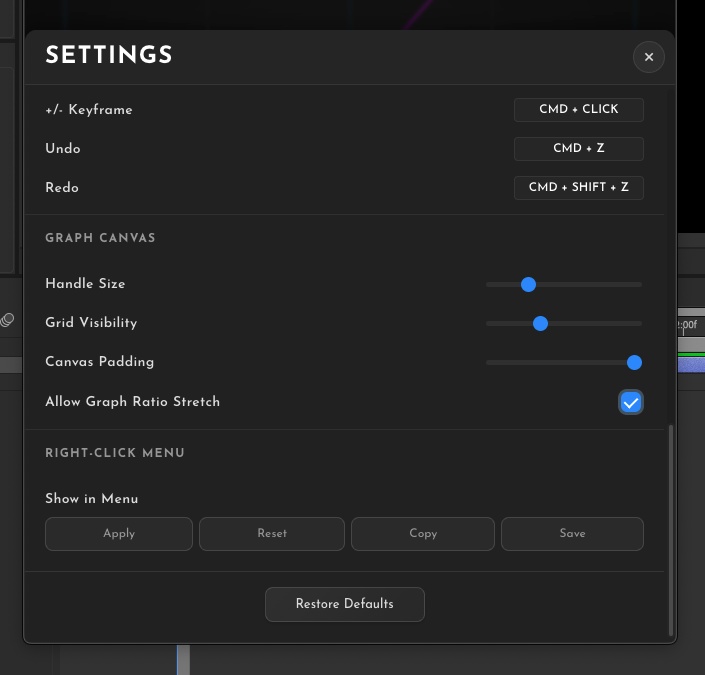Click the motion blur icon behind the dialog
The width and height of the screenshot is (705, 675).
[8, 320]
